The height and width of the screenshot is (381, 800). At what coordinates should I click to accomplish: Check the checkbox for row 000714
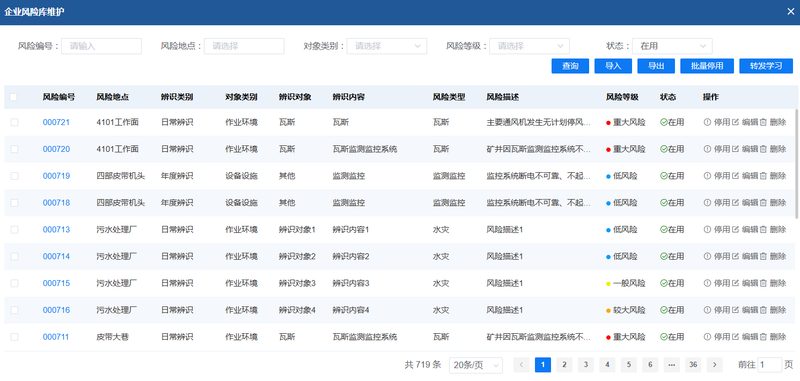(x=14, y=256)
